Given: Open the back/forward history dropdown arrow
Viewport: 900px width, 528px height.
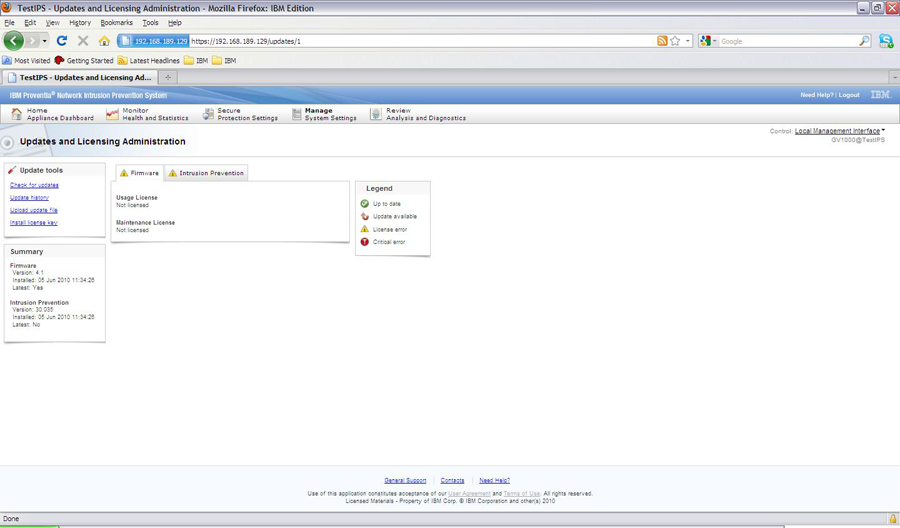Looking at the screenshot, I should [44, 41].
